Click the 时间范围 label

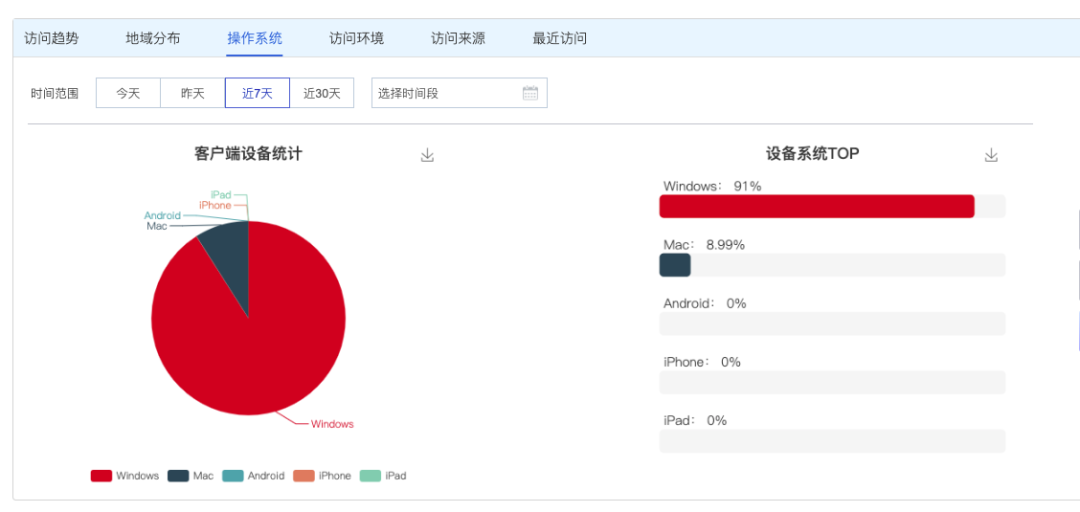coord(54,94)
